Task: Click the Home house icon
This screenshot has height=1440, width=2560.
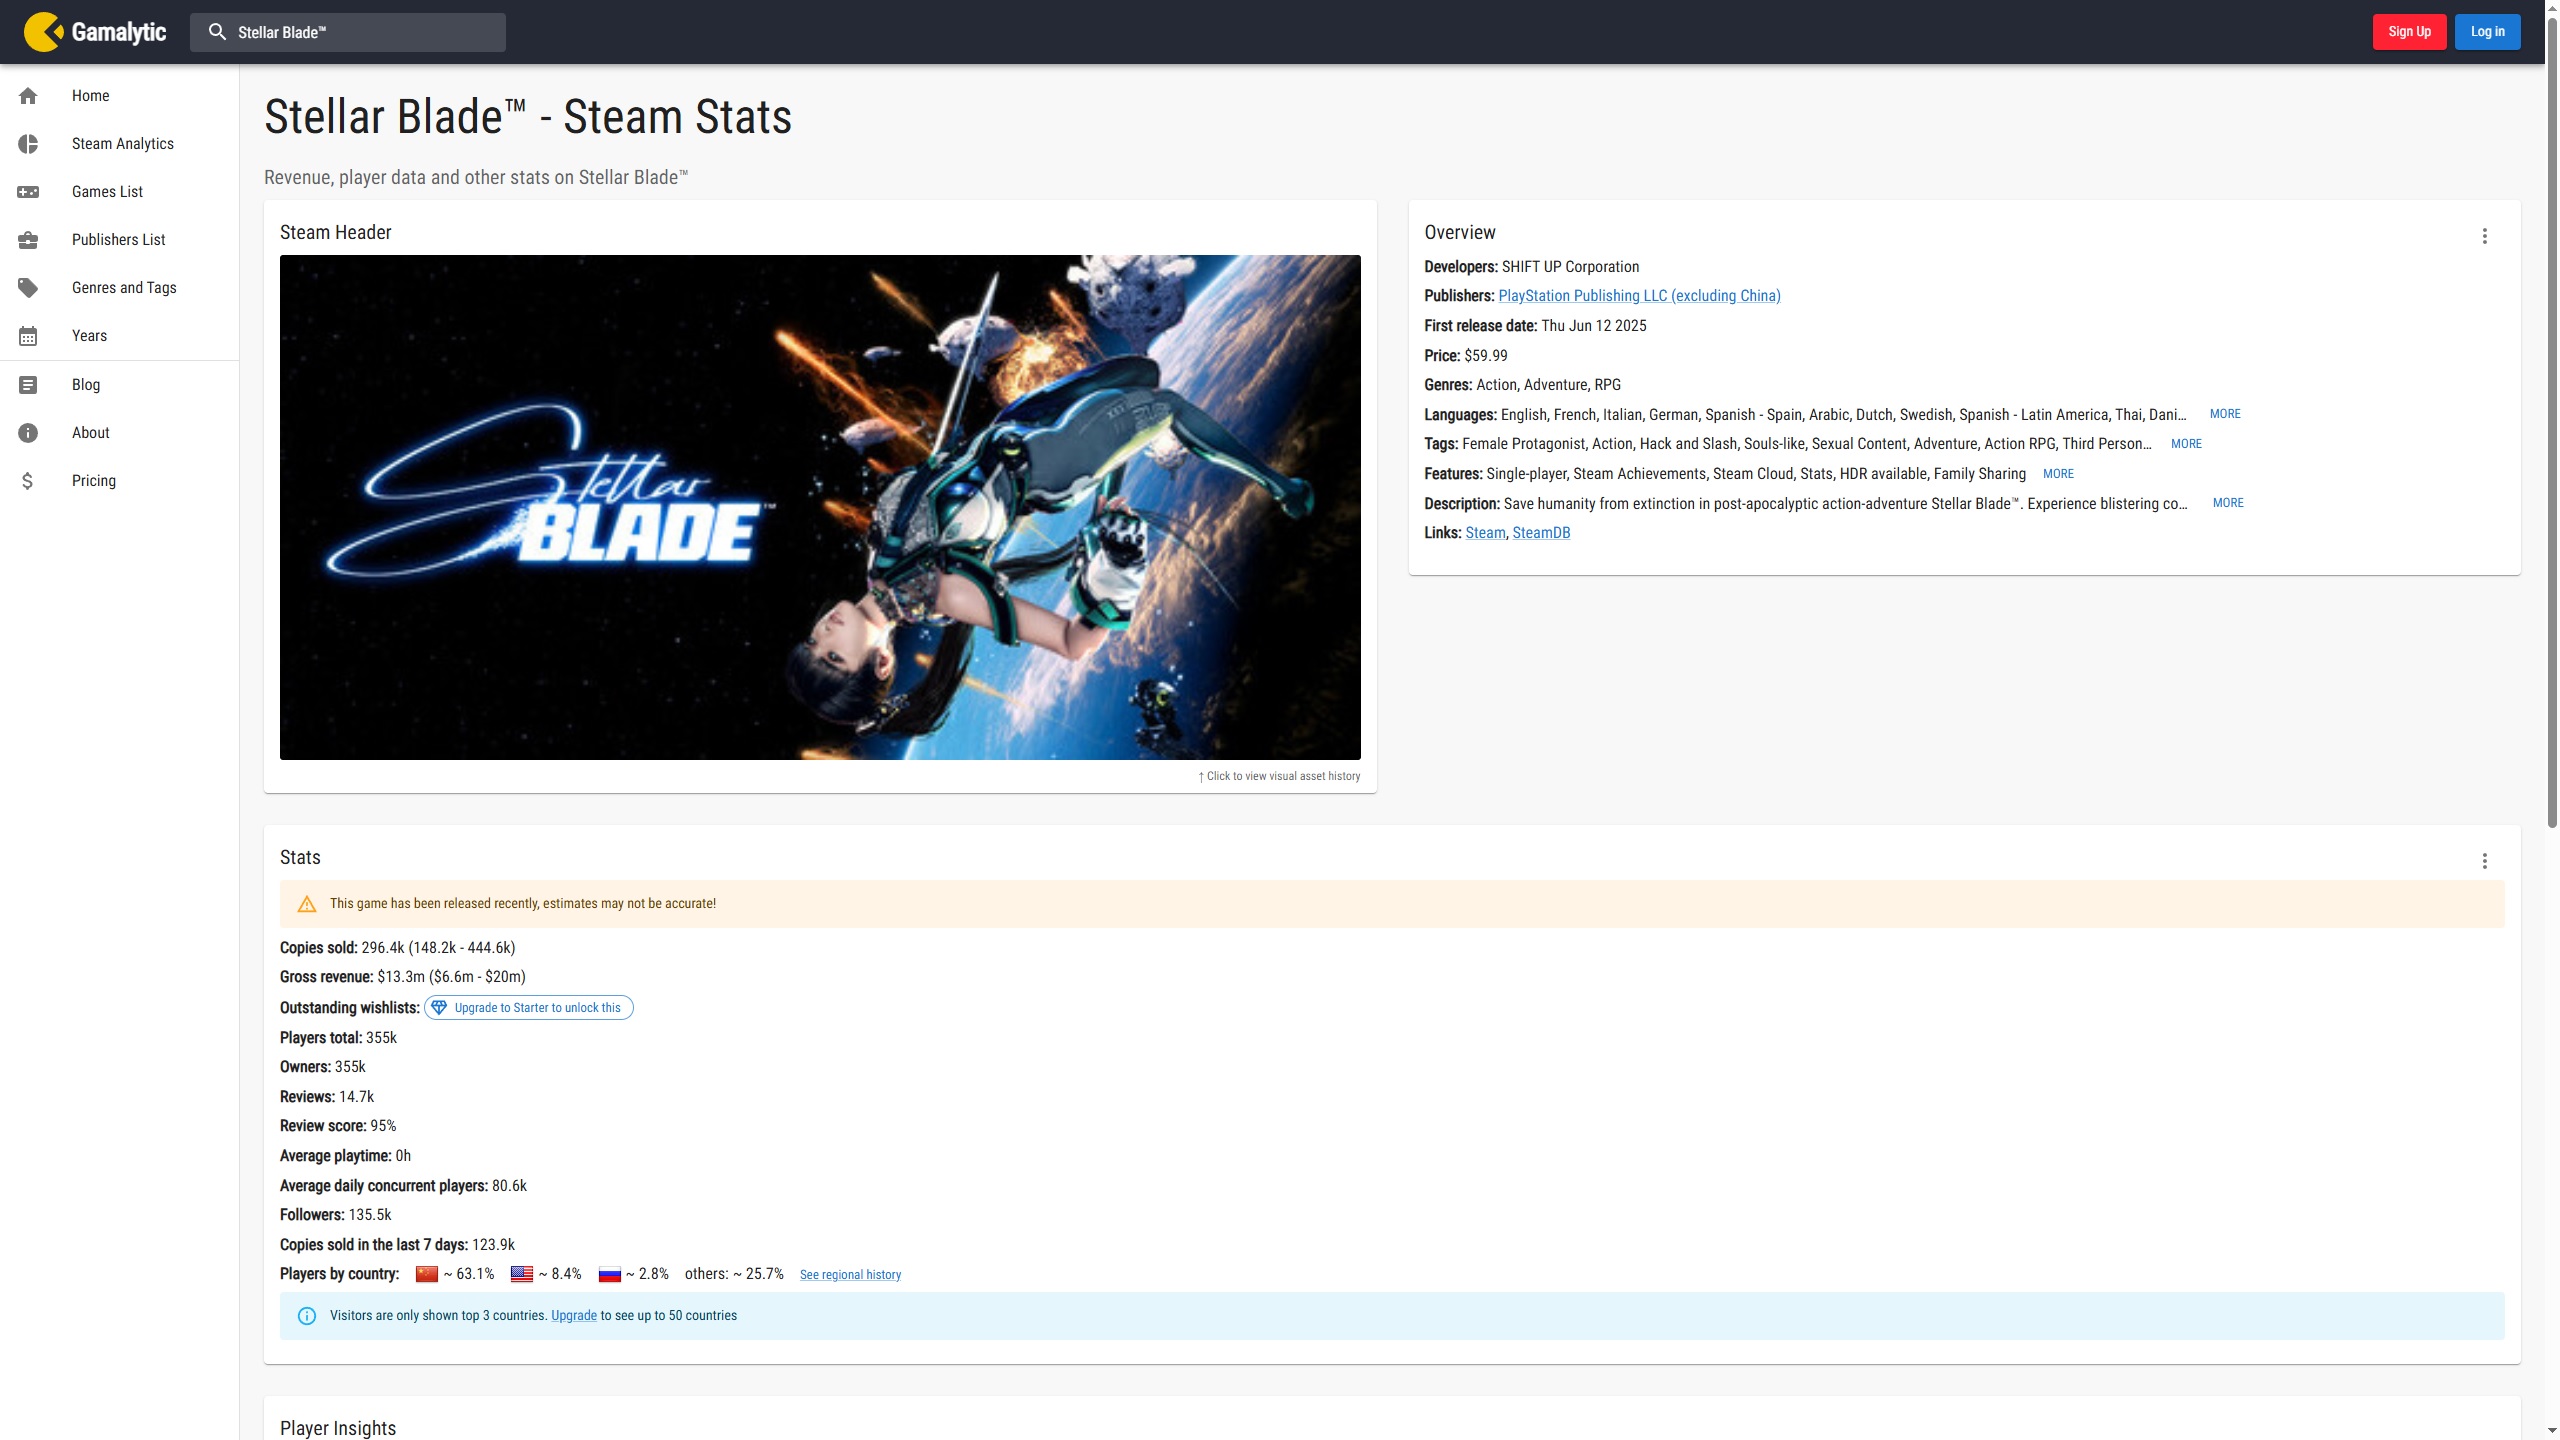Action: (28, 96)
